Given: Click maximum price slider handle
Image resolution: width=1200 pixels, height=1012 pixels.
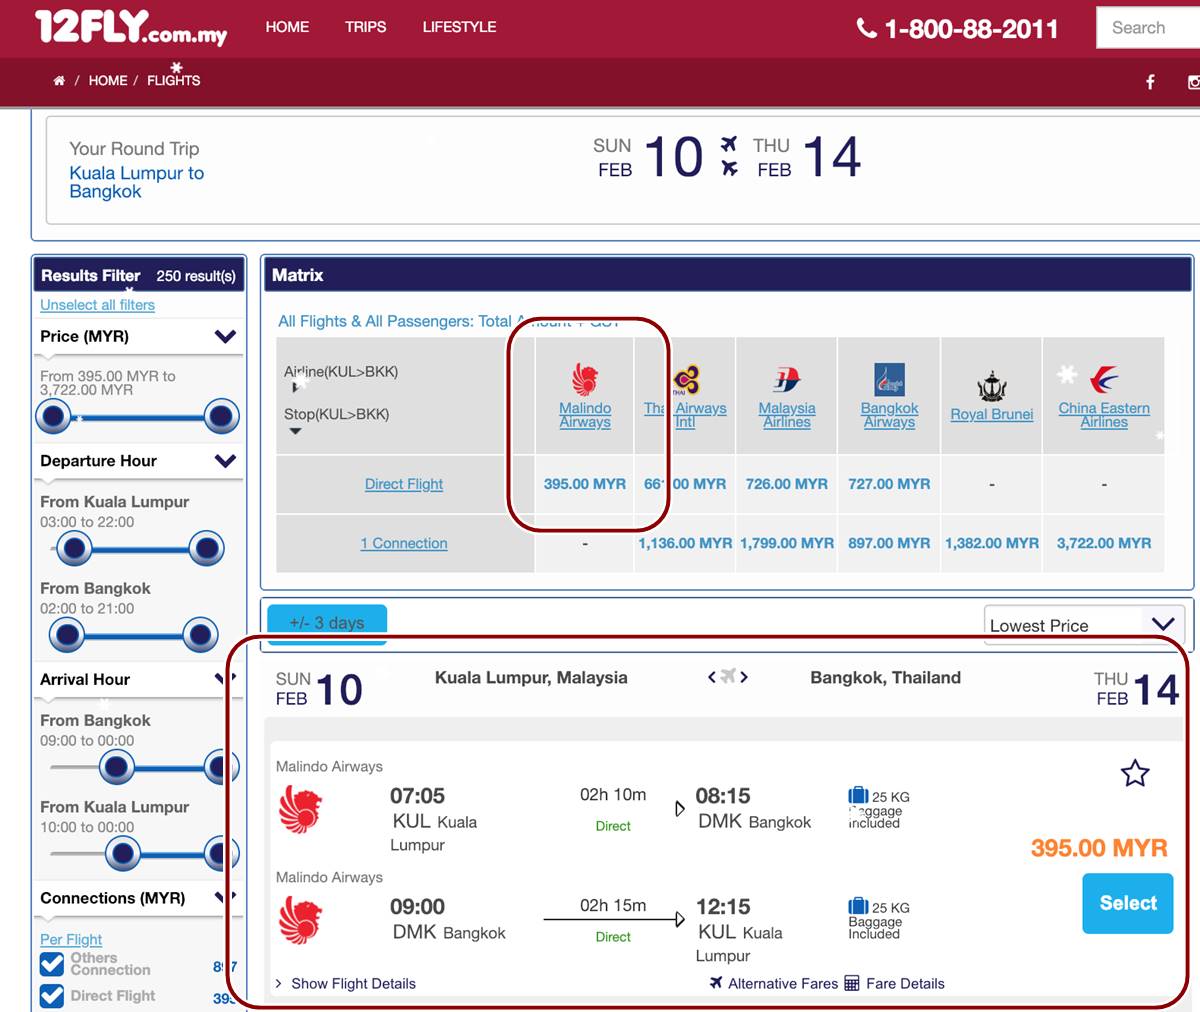Looking at the screenshot, I should pyautogui.click(x=221, y=416).
